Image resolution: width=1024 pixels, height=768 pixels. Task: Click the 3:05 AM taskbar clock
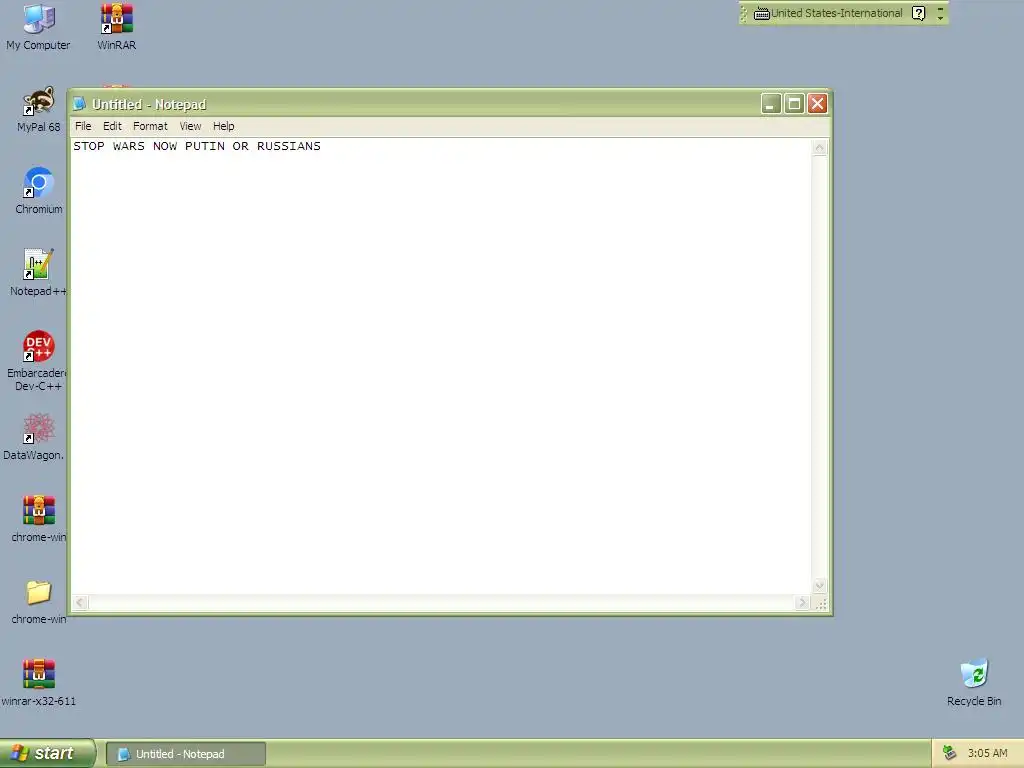point(987,753)
